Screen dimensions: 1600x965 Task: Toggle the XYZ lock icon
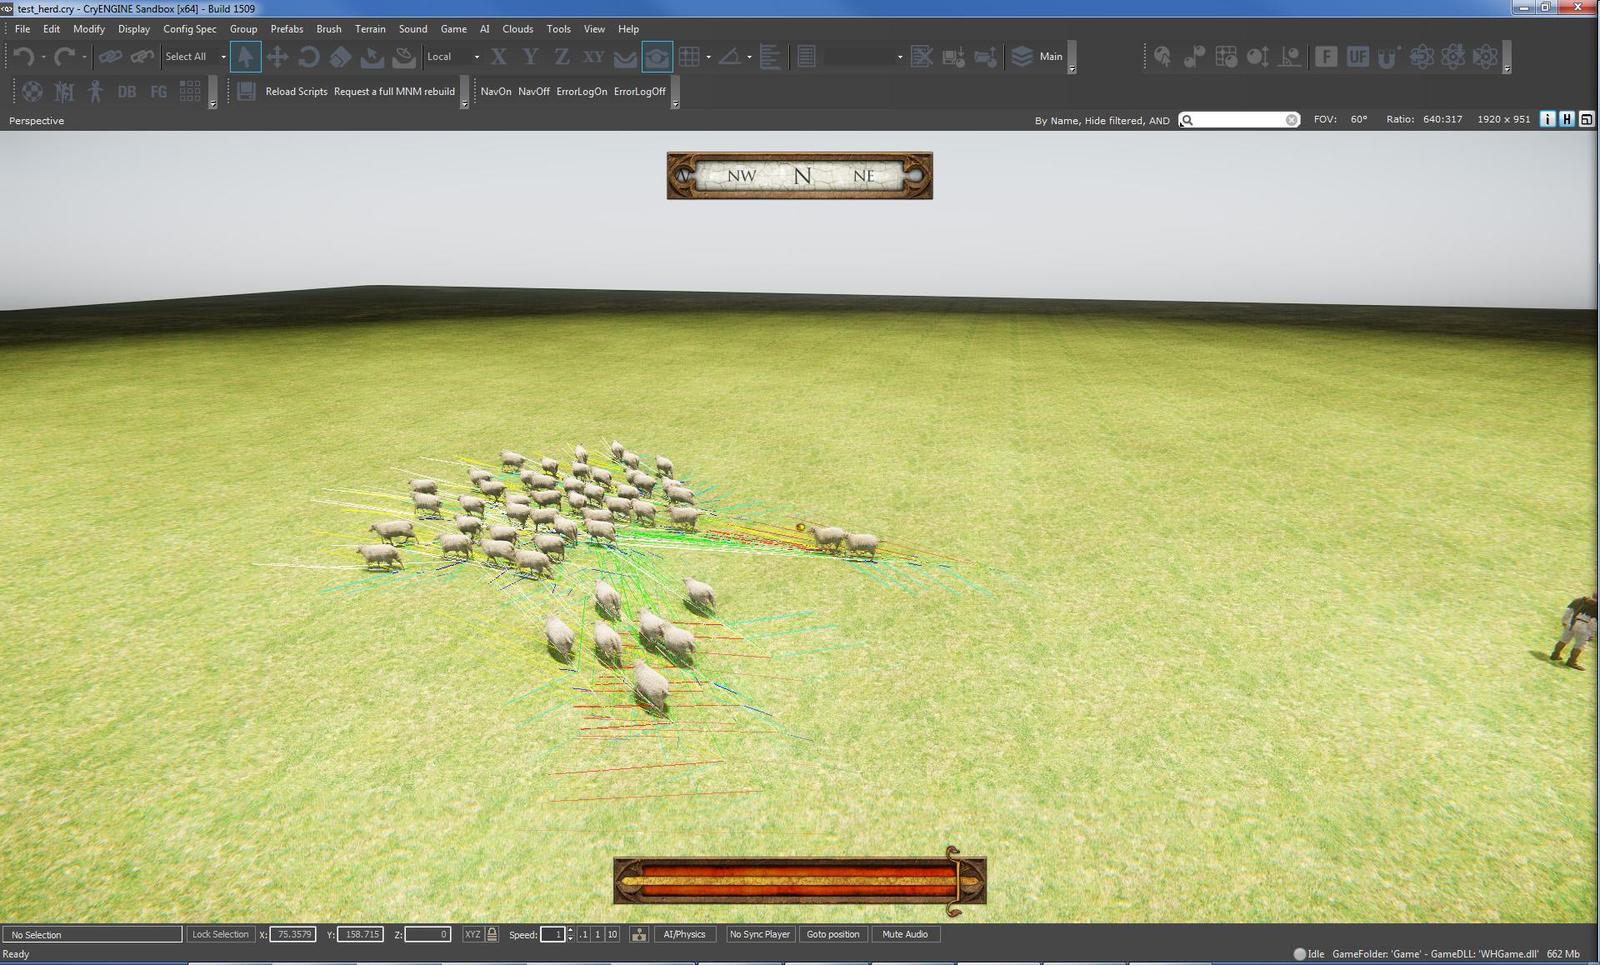click(x=492, y=934)
